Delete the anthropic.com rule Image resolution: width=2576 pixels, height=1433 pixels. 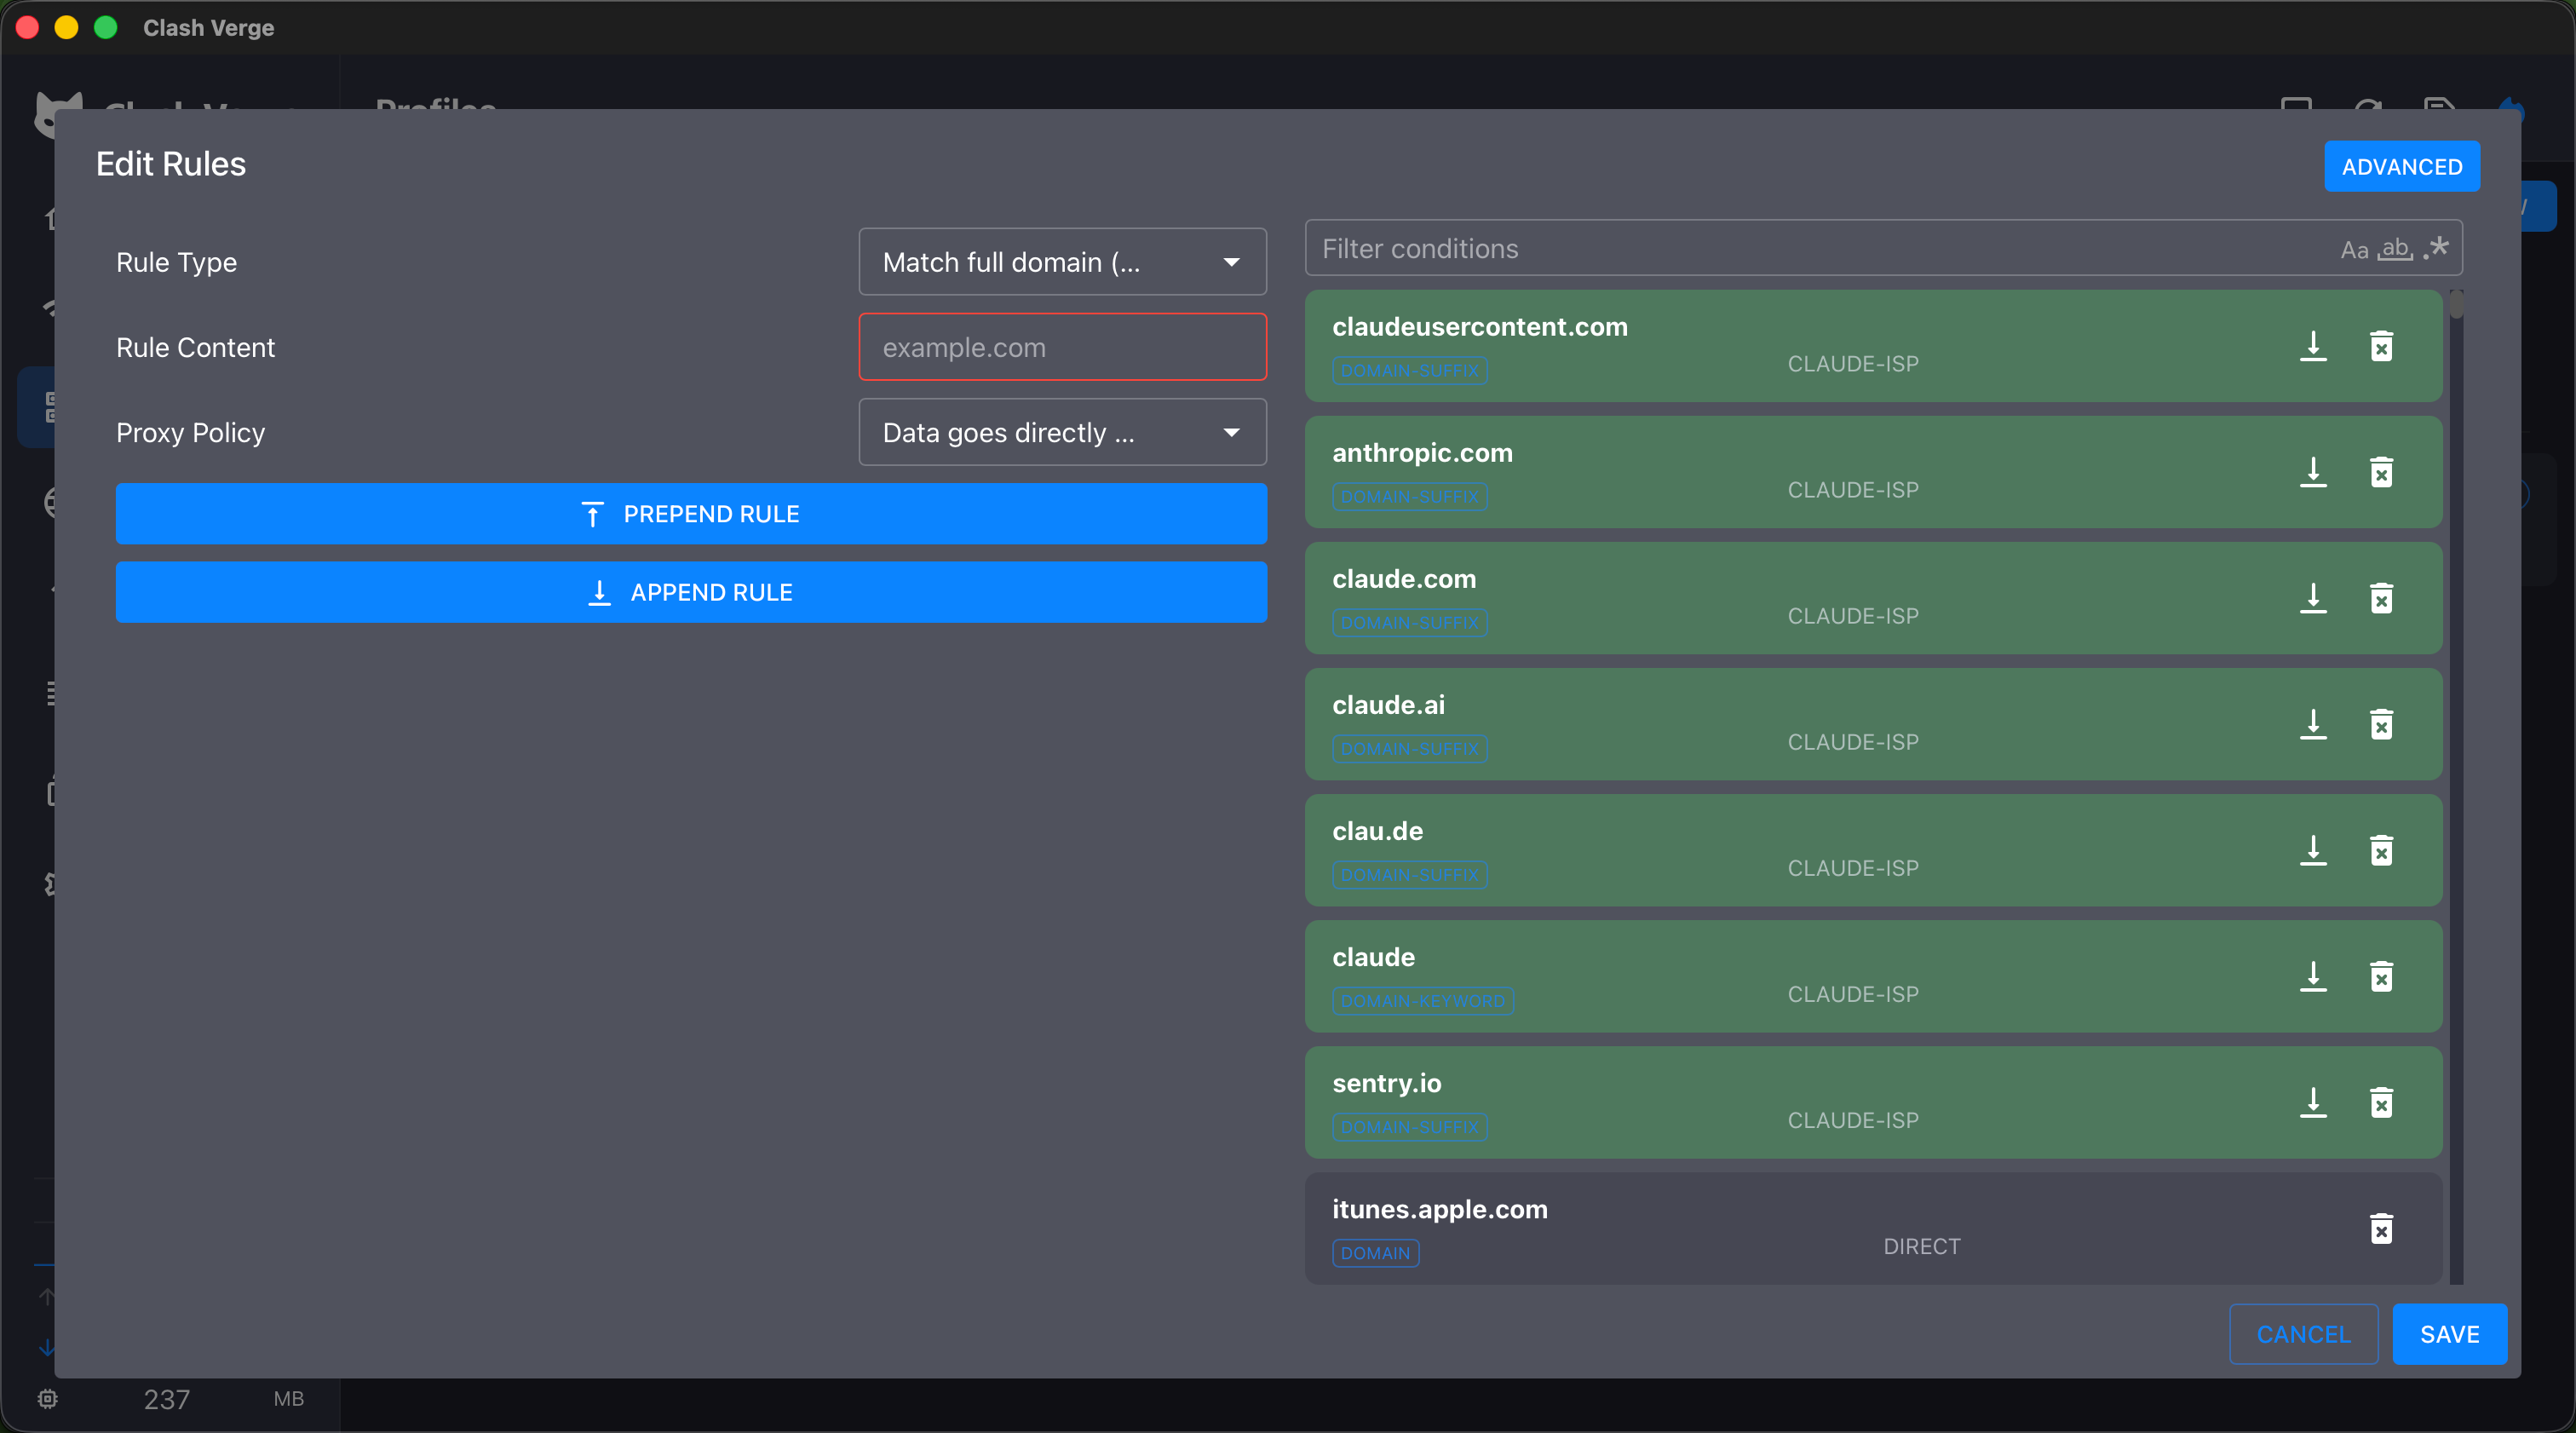pos(2381,472)
